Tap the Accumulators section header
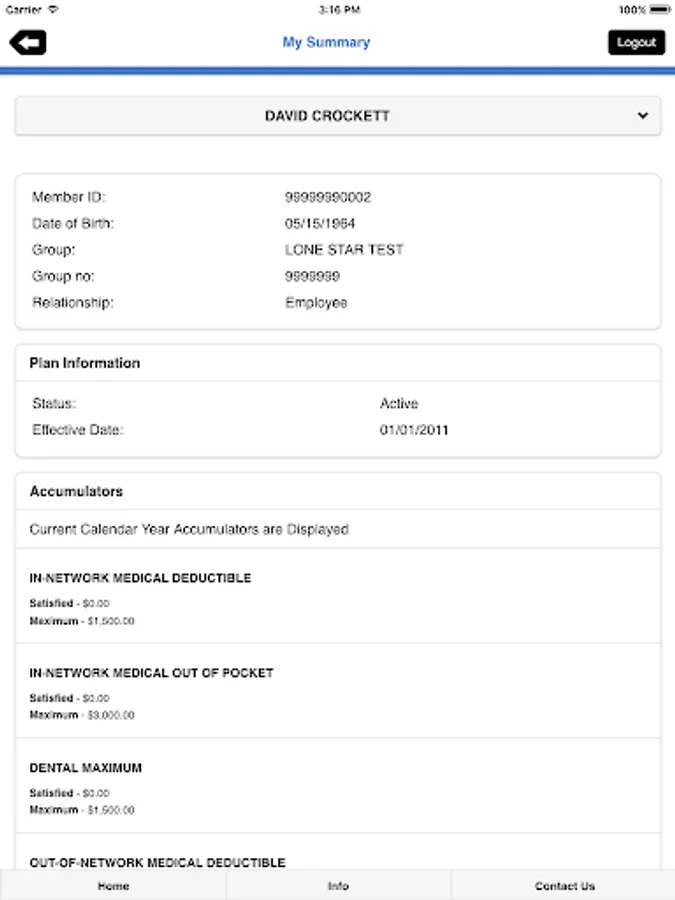The height and width of the screenshot is (900, 675). point(76,492)
